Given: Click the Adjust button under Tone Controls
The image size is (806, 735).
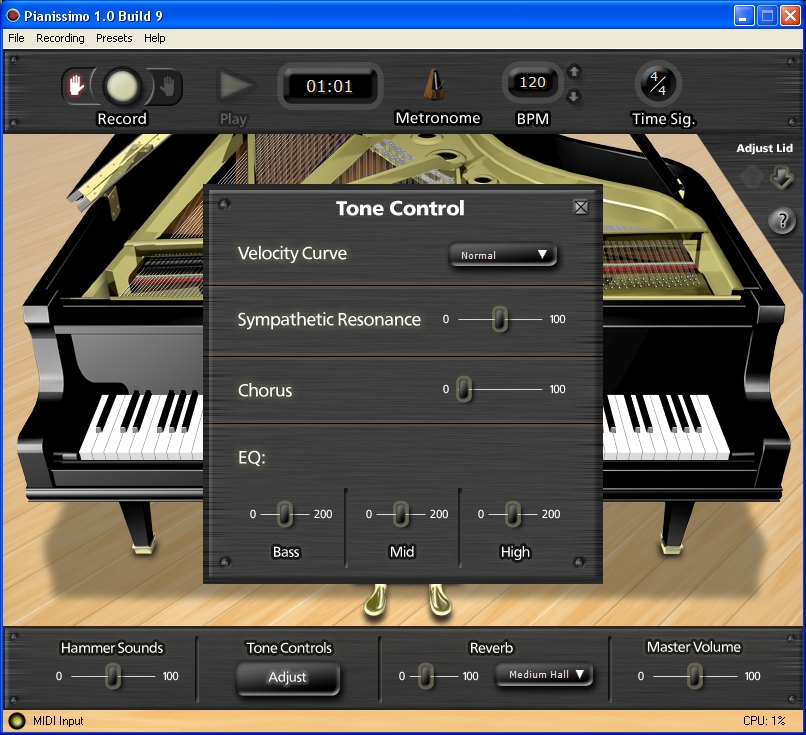Looking at the screenshot, I should 287,677.
